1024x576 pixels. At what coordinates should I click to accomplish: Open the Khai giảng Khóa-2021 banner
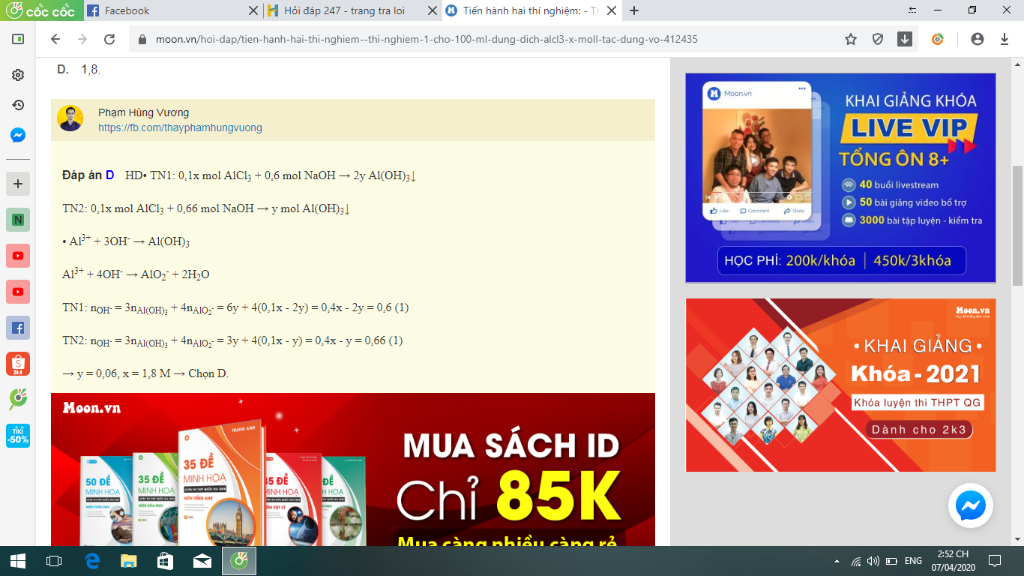(x=840, y=385)
